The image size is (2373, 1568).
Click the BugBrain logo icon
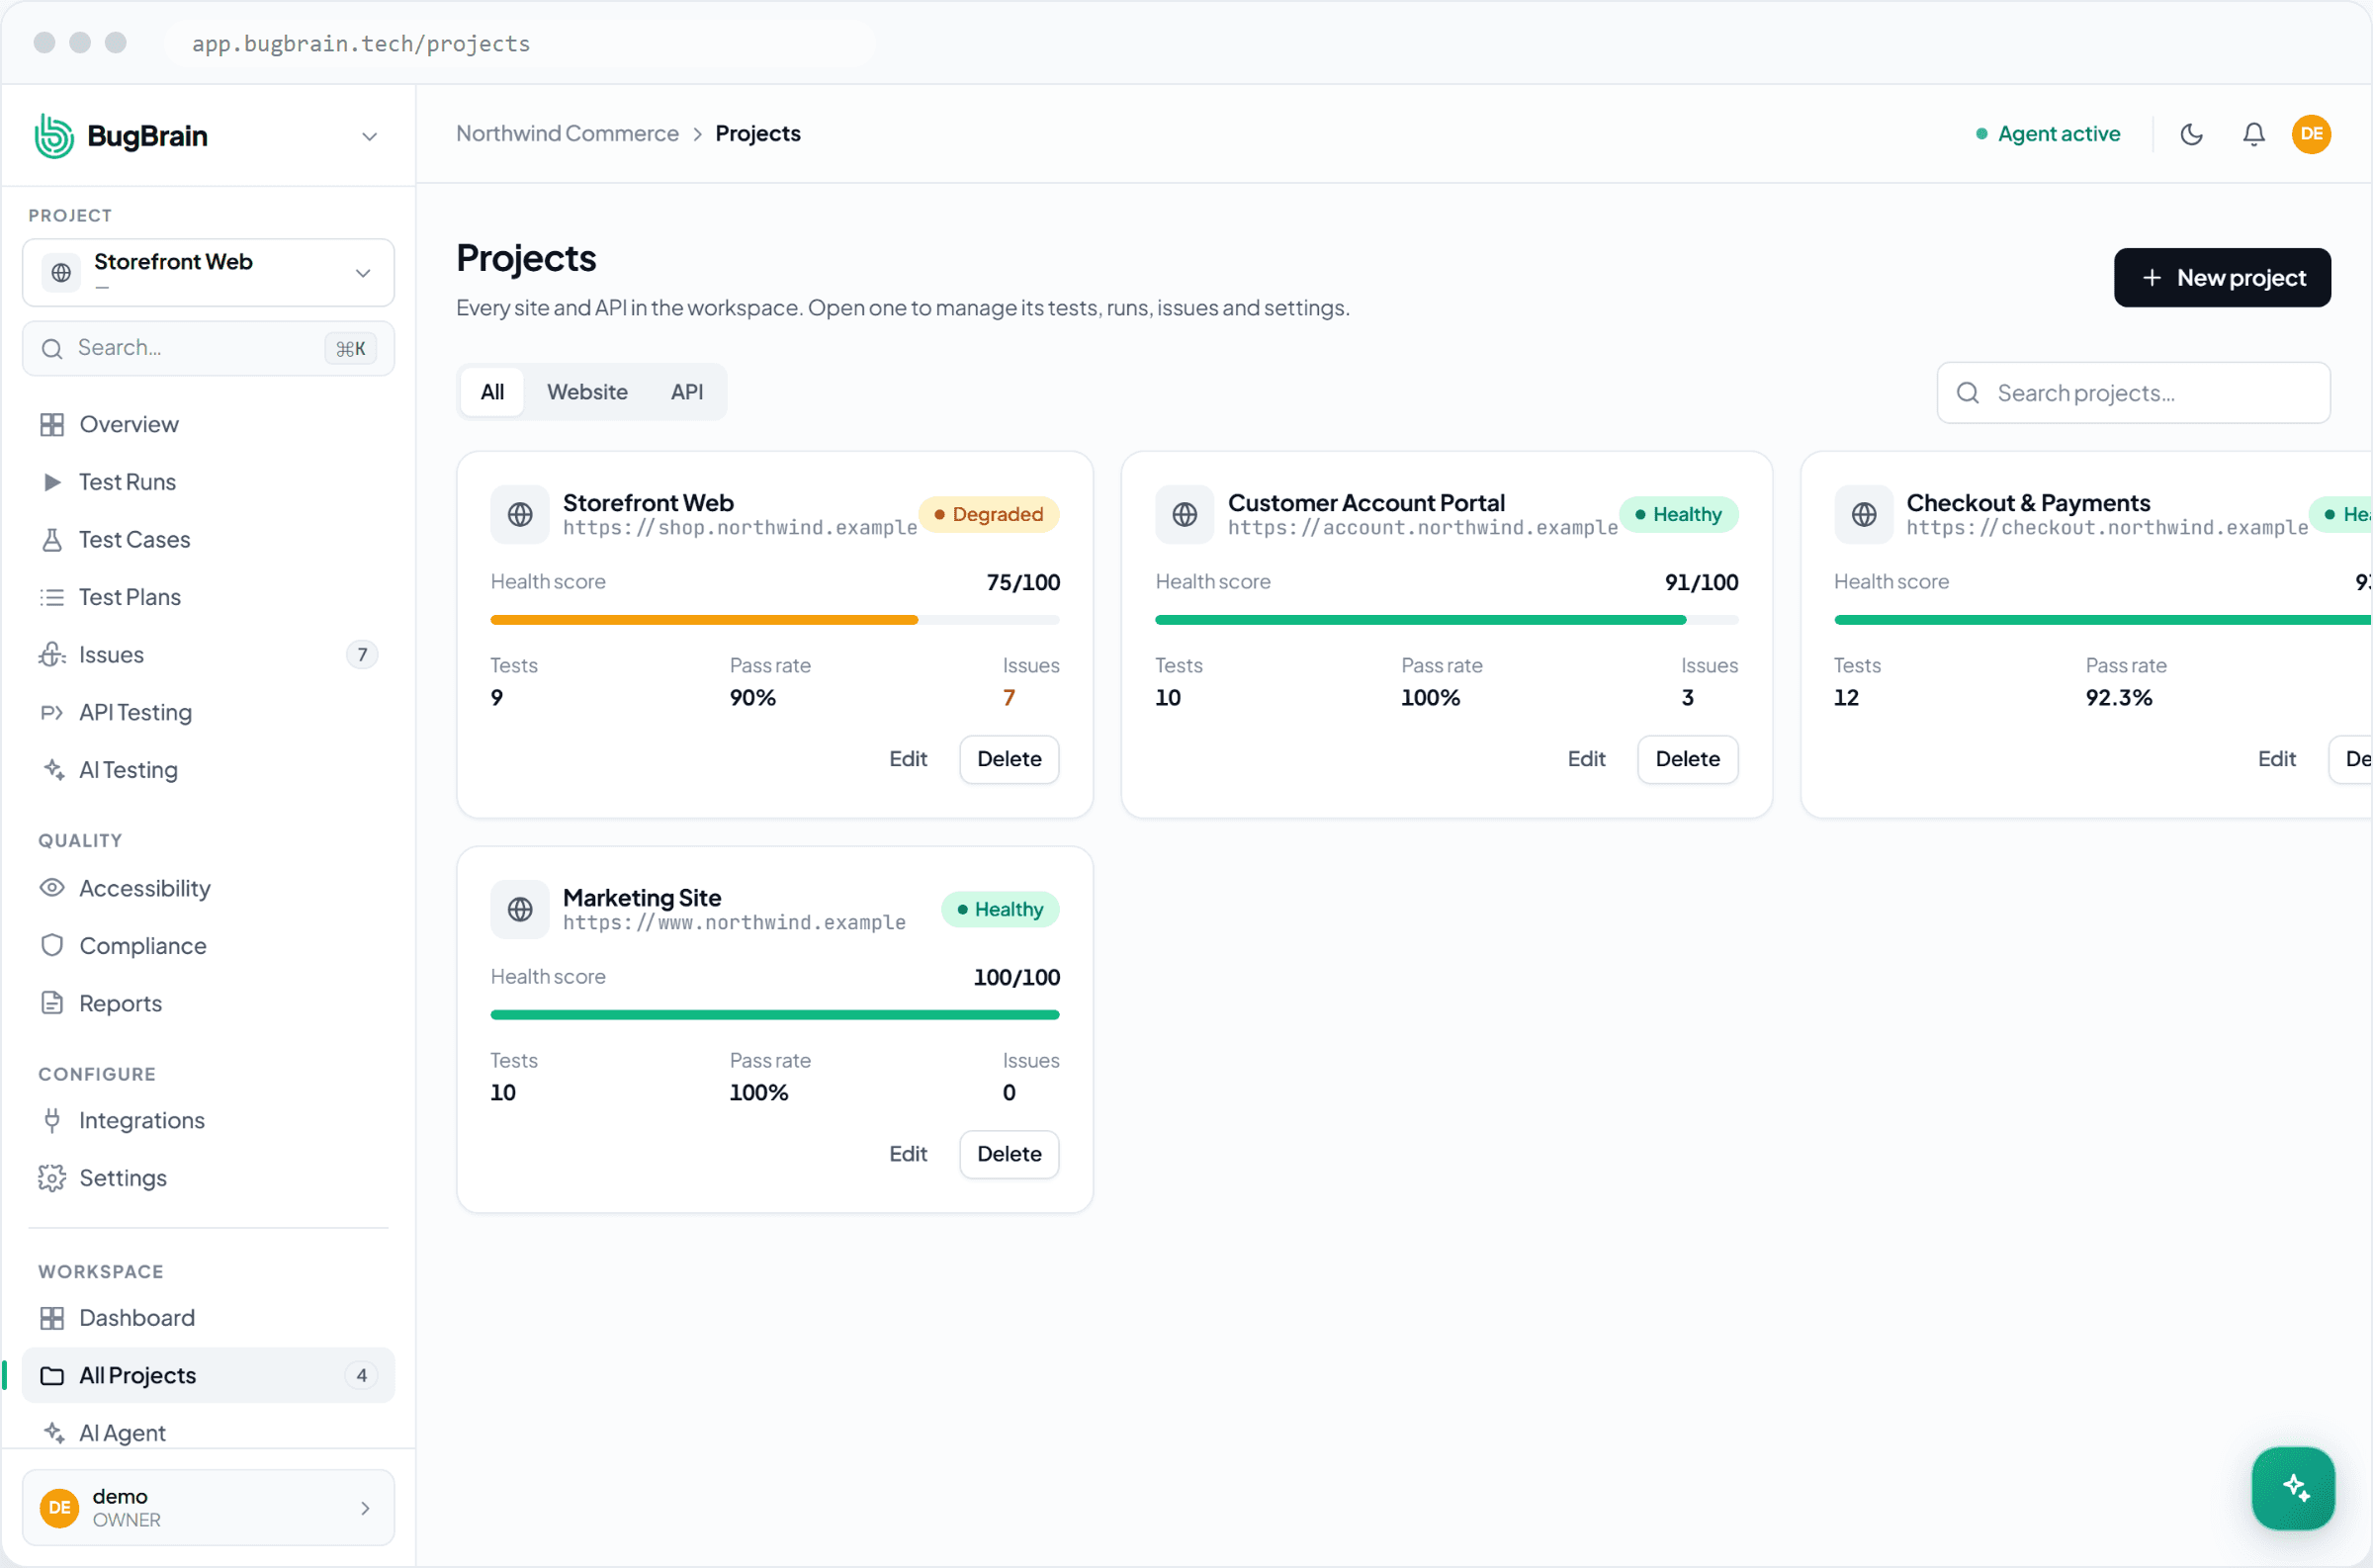coord(54,135)
